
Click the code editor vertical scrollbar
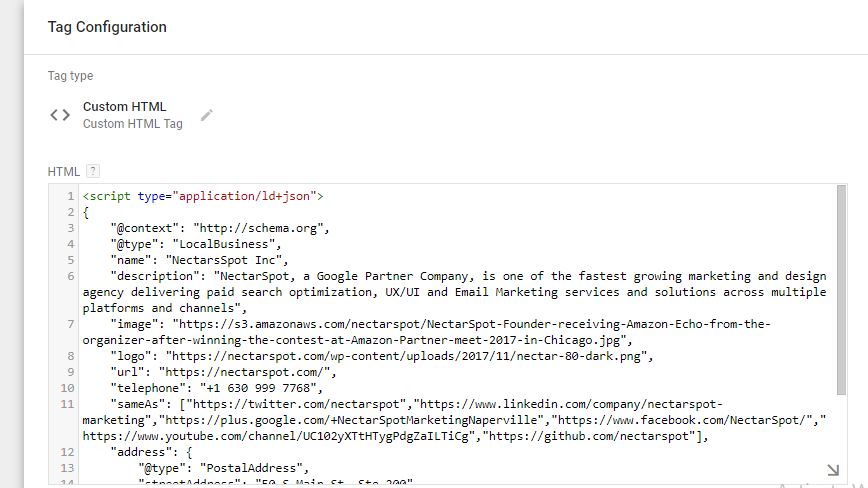[841, 300]
